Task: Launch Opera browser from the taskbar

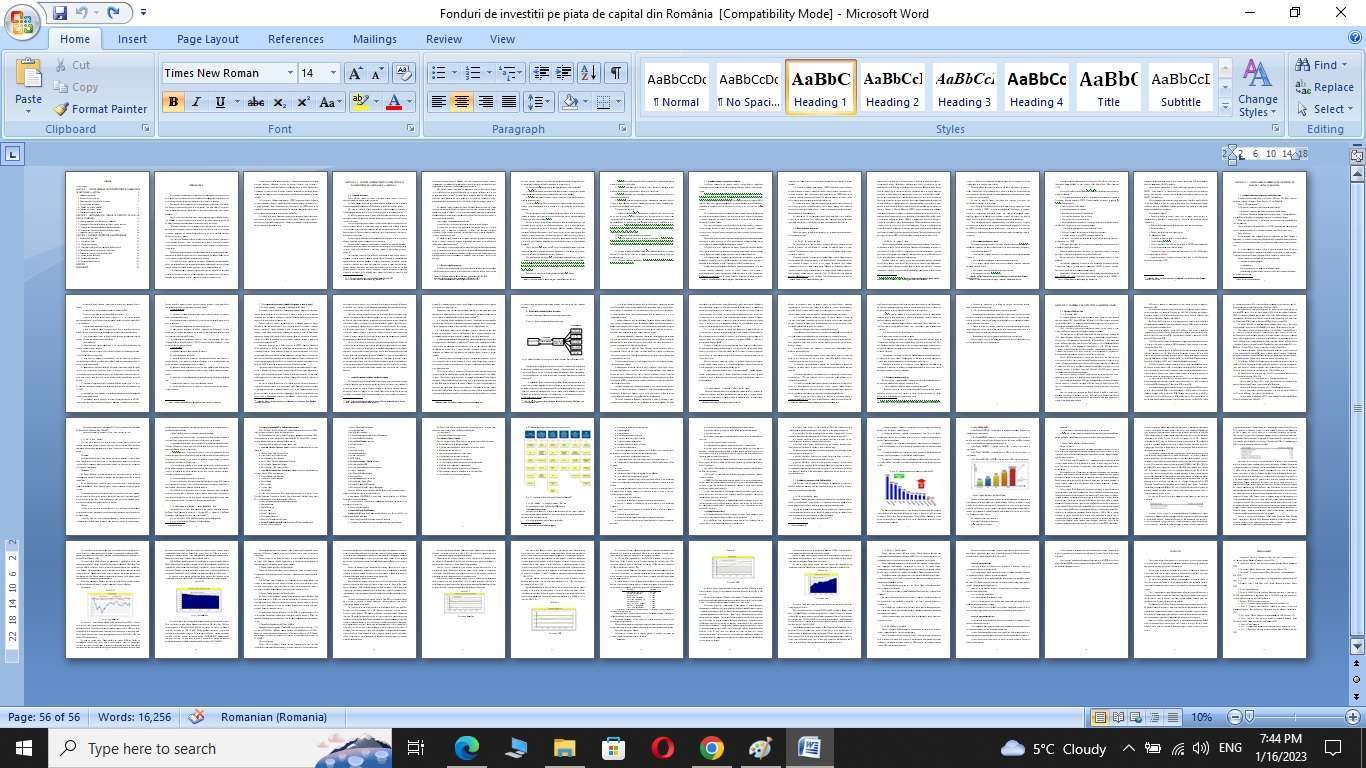Action: coord(662,748)
